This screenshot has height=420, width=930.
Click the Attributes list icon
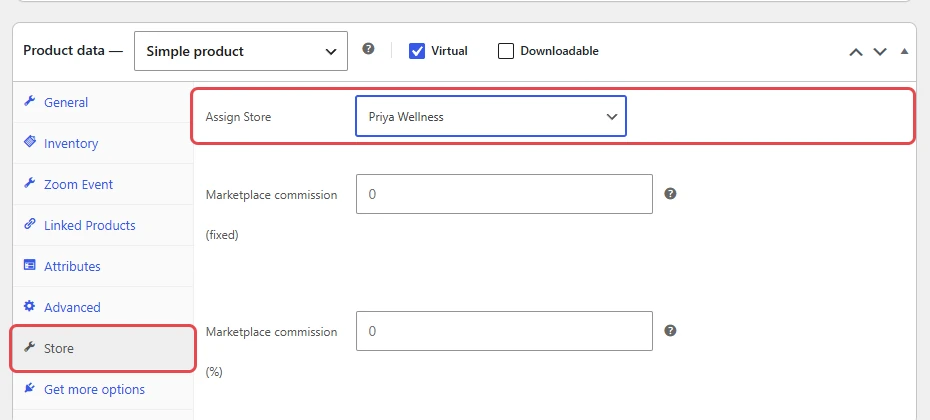pos(29,265)
